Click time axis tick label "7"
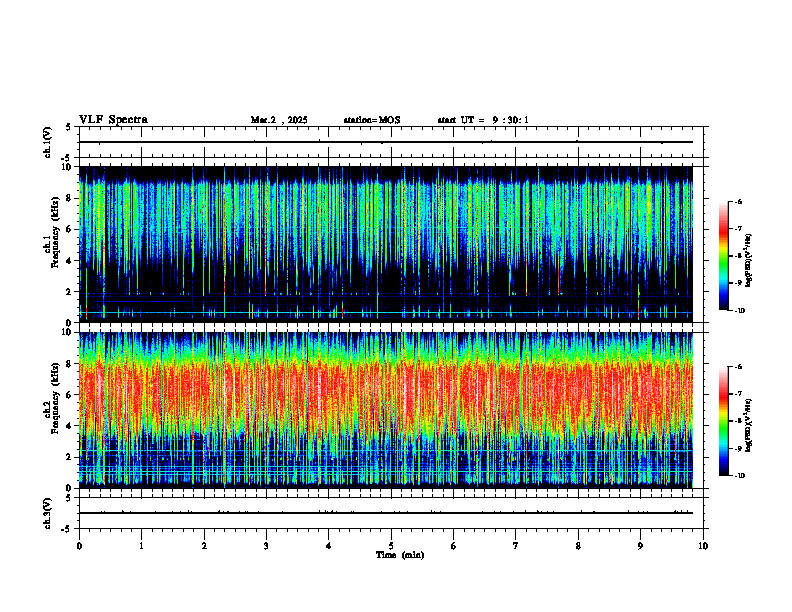This screenshot has width=792, height=612. [x=516, y=546]
